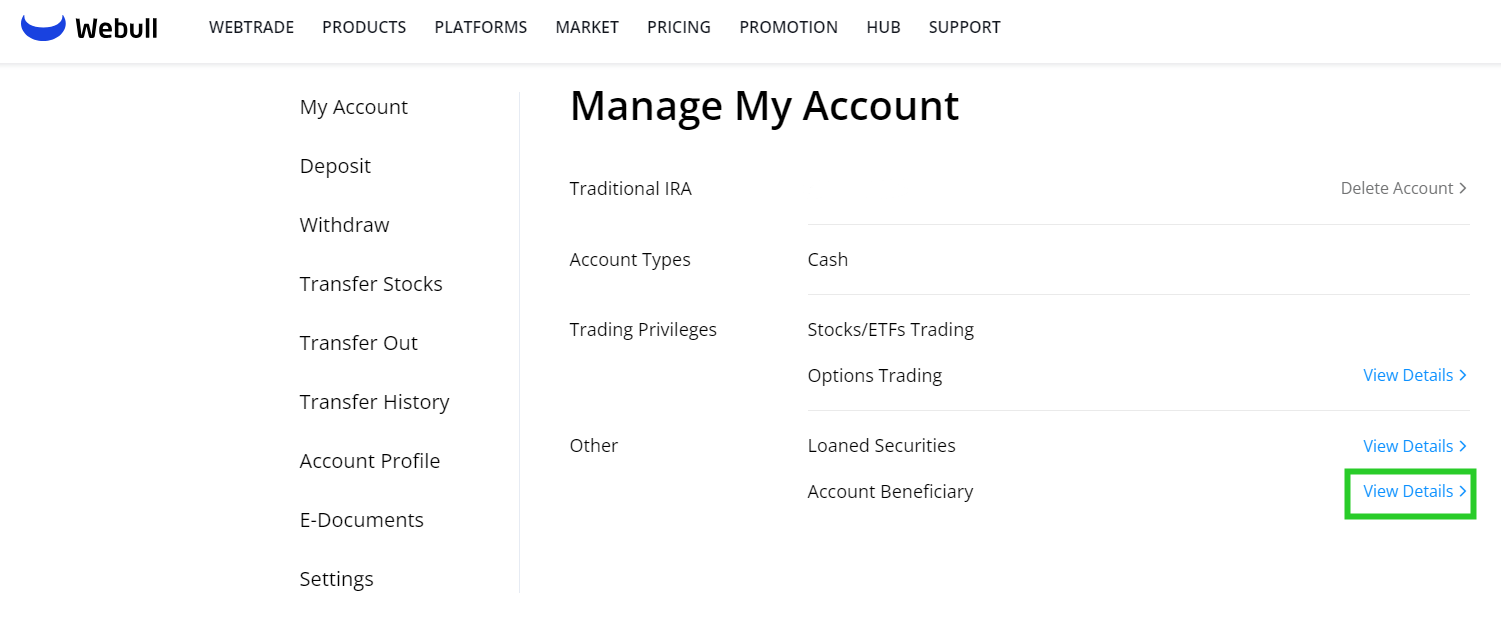Viewport: 1501px width, 617px height.
Task: Open Withdraw from the sidebar
Action: coord(344,225)
